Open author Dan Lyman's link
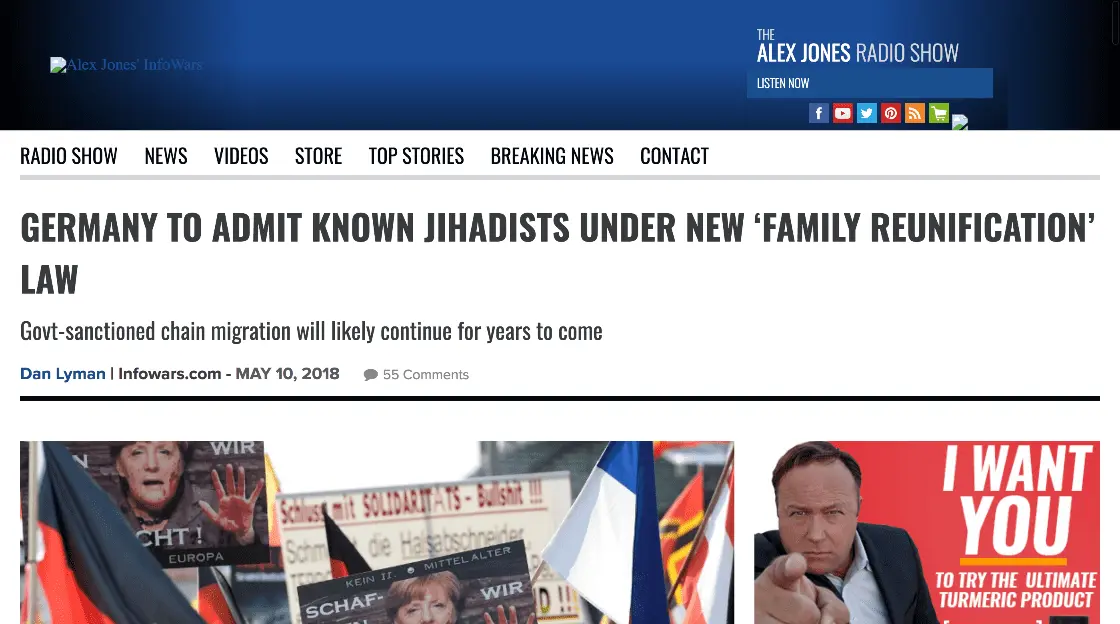Viewport: 1120px width, 624px height. coord(63,374)
